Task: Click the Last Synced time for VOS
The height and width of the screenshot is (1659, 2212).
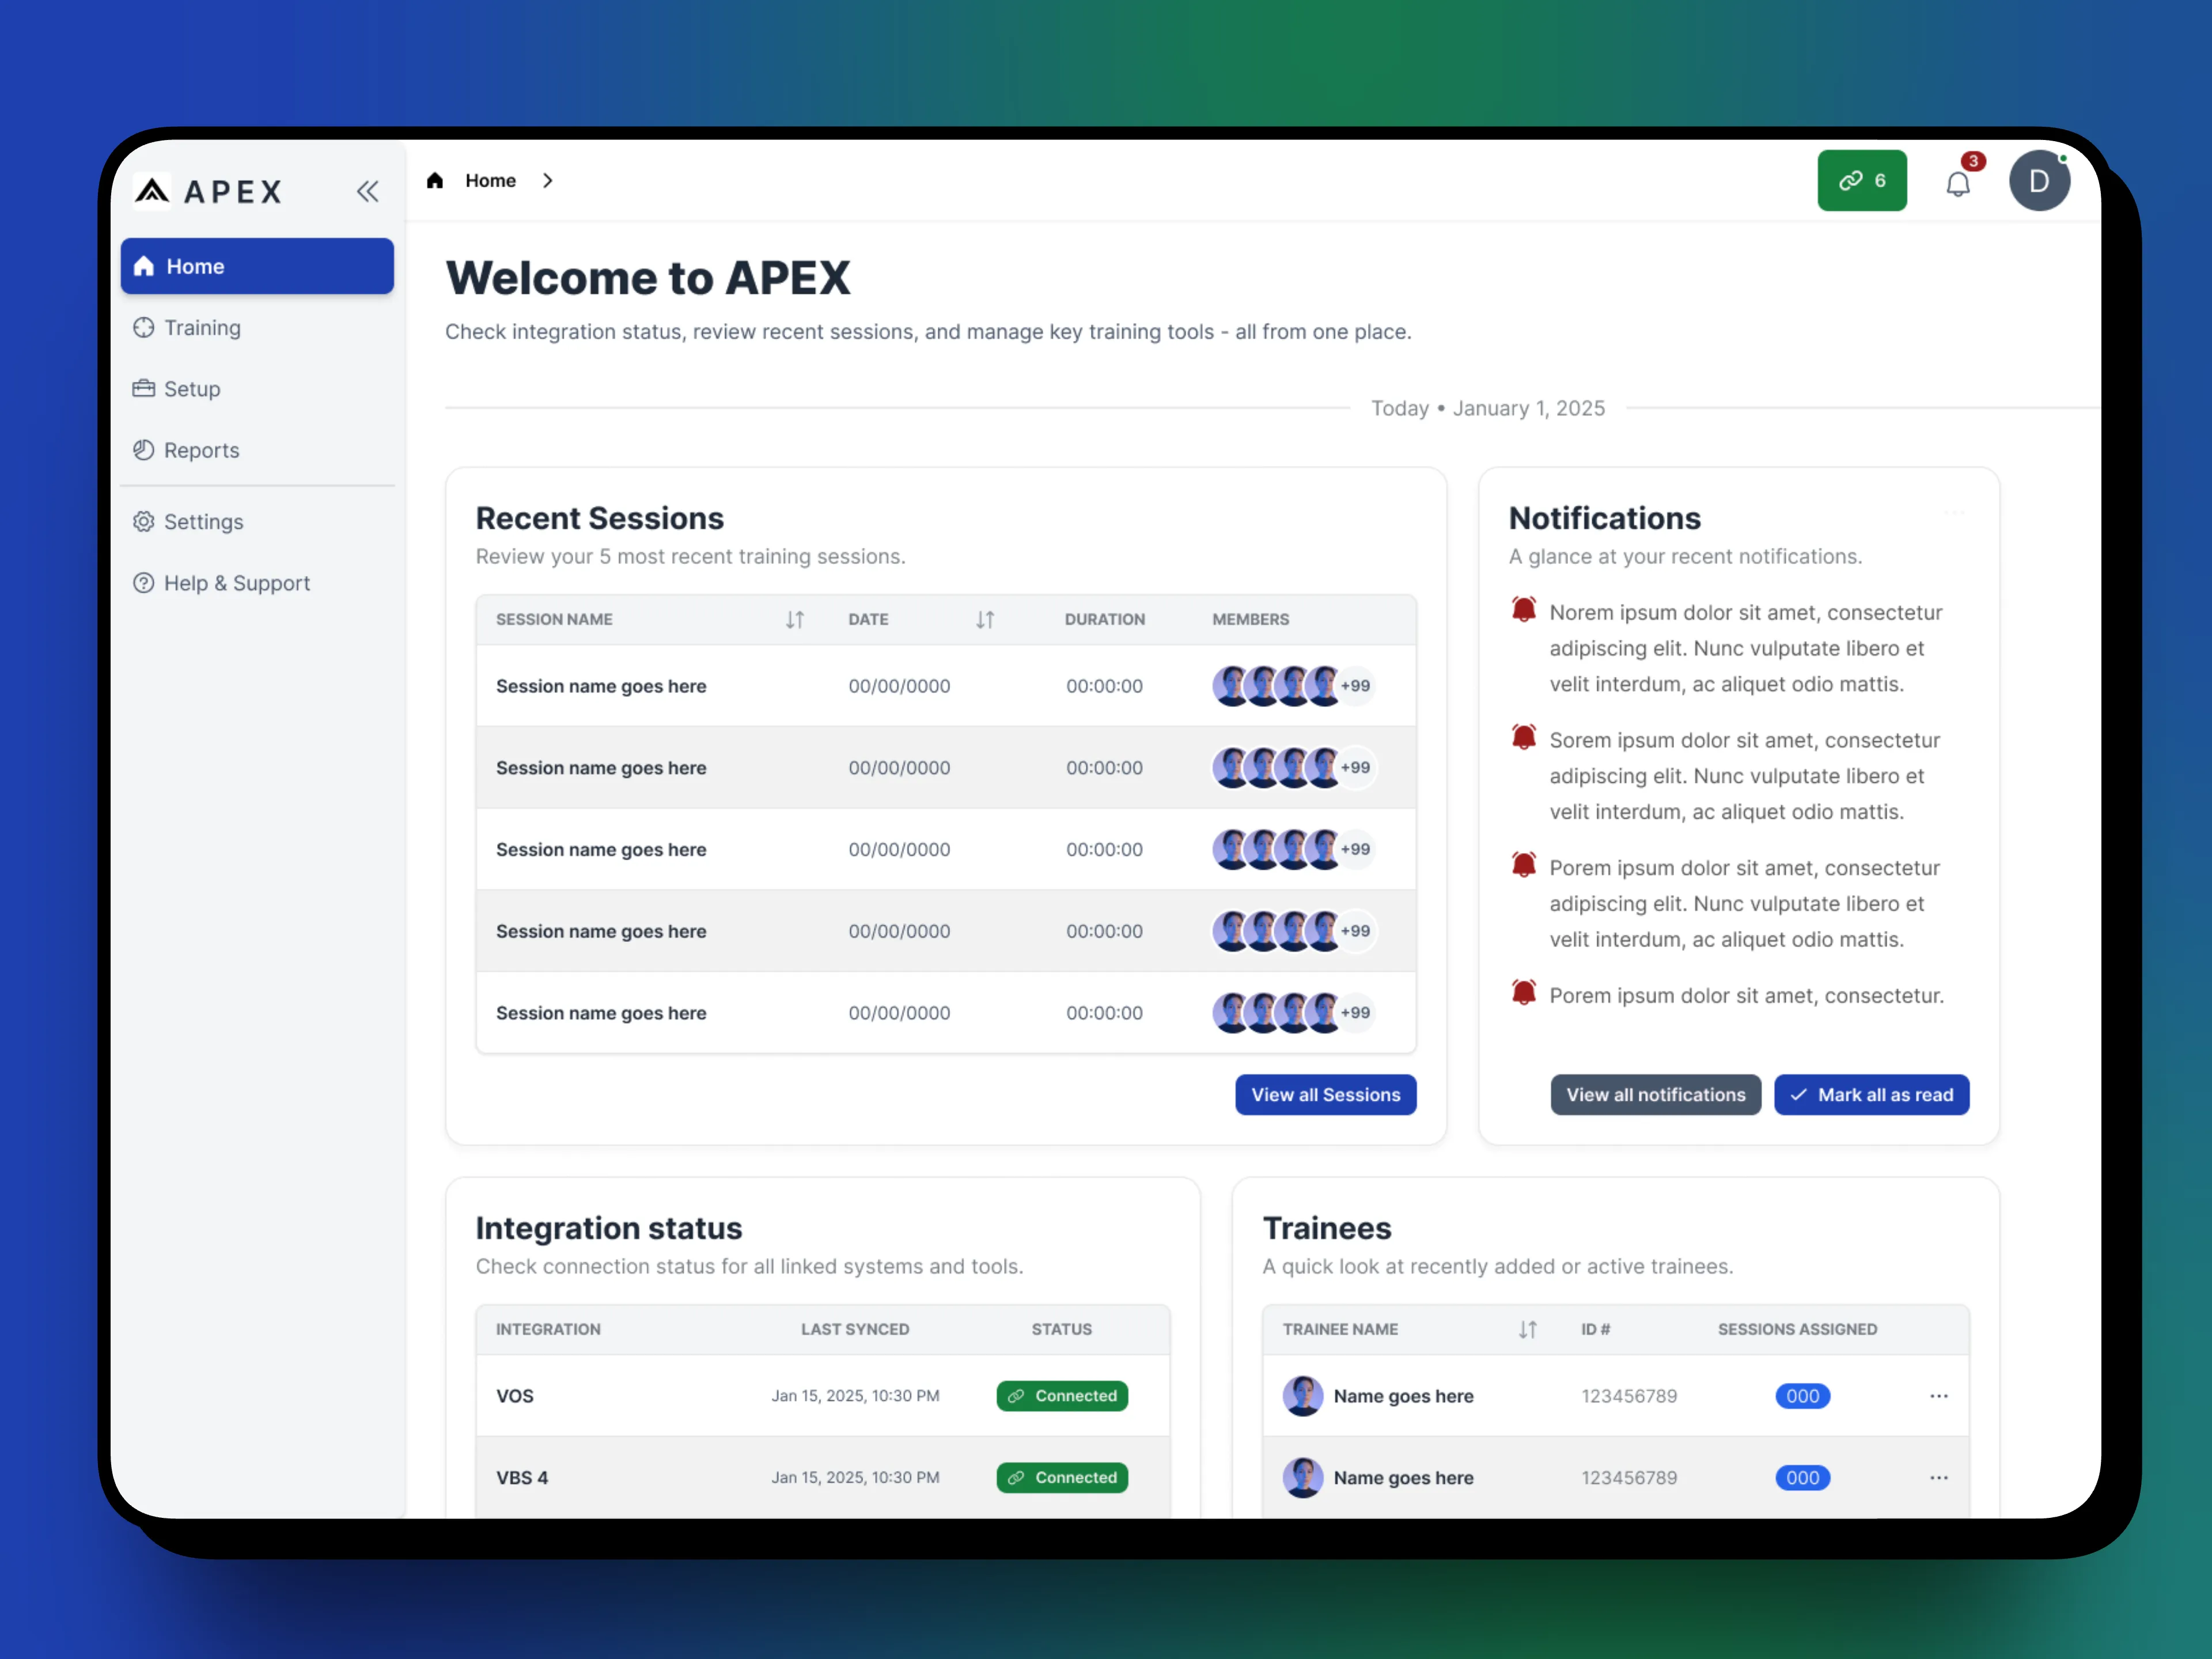Action: coord(855,1397)
